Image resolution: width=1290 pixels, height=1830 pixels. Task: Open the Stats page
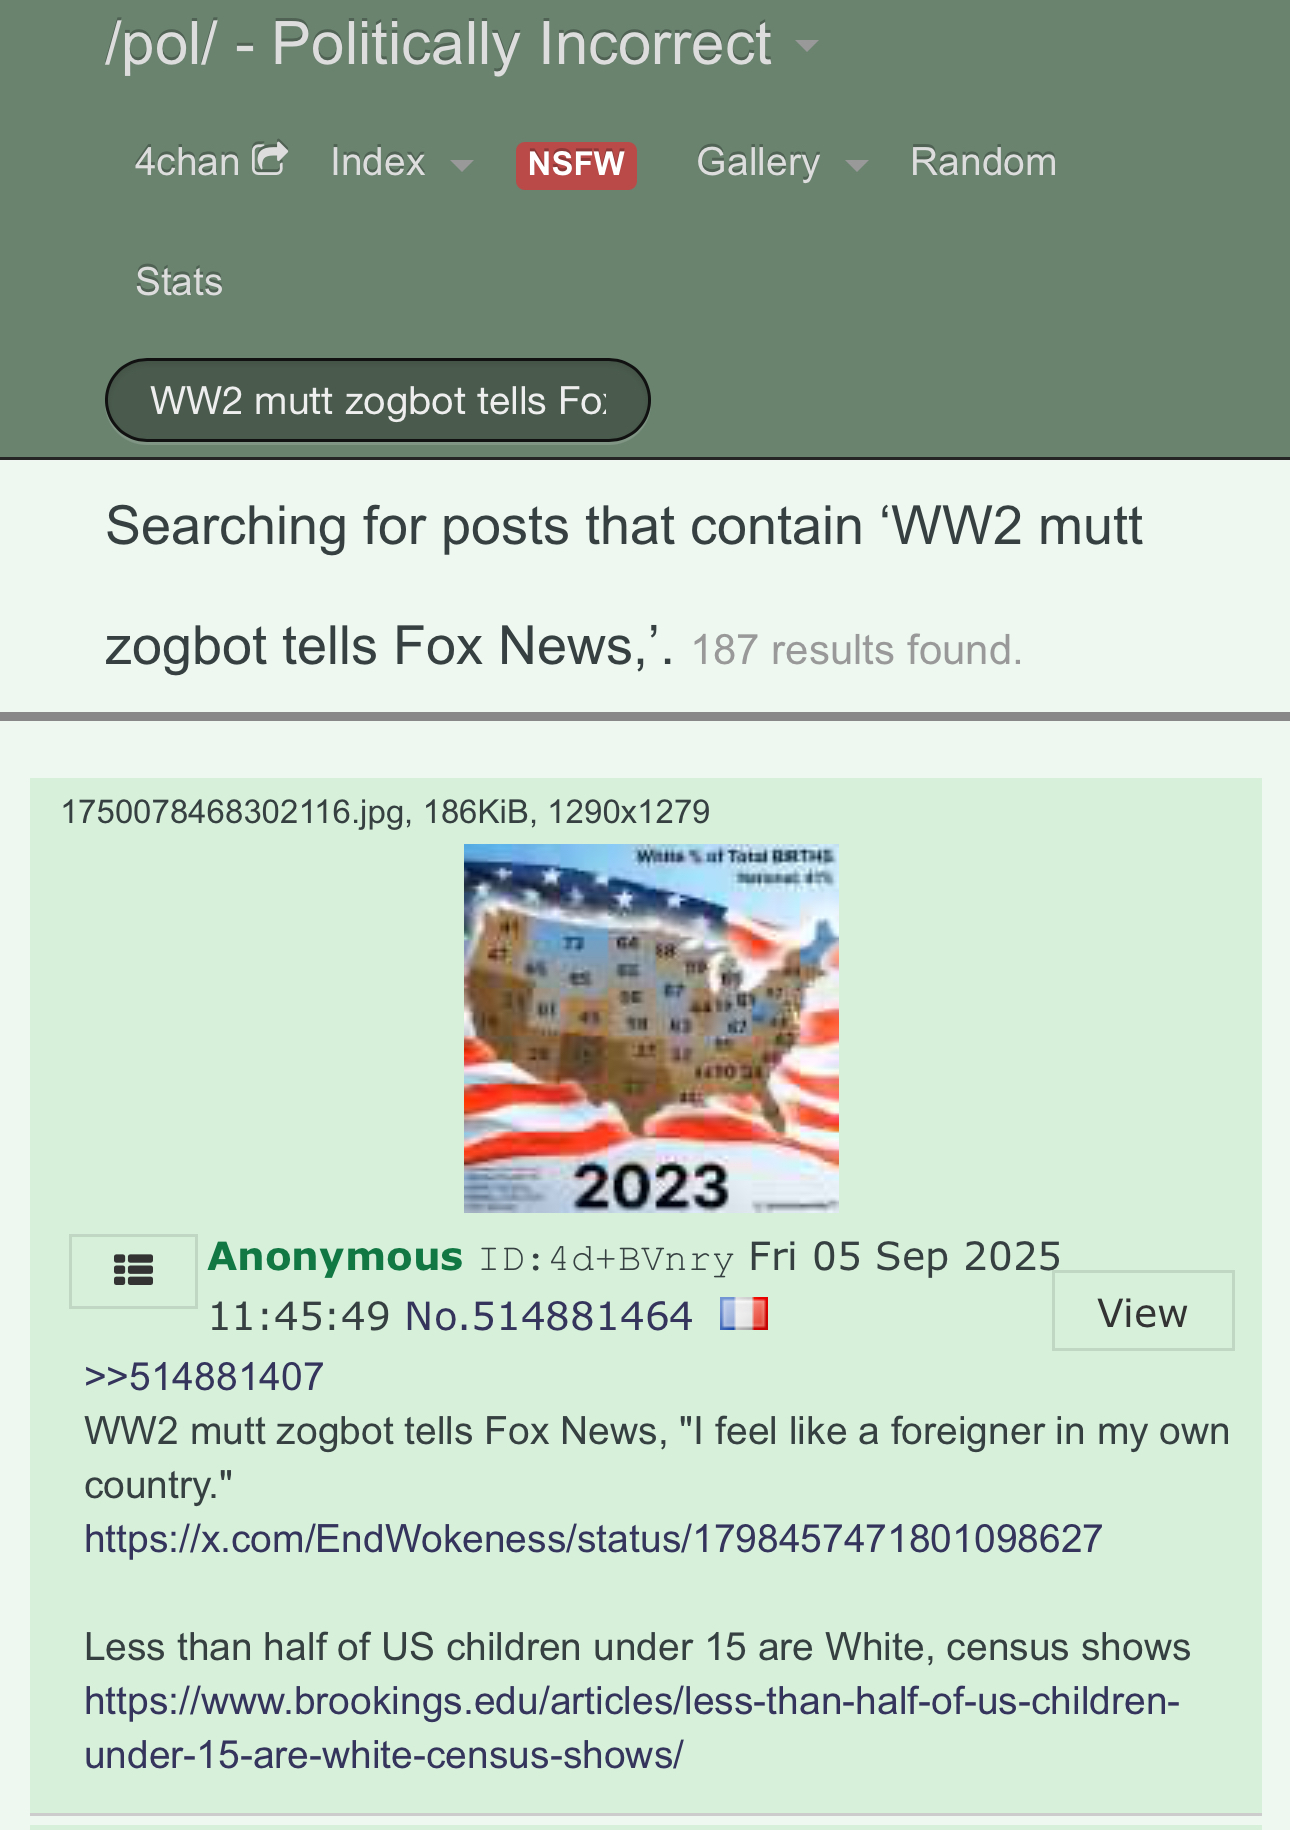tap(179, 282)
